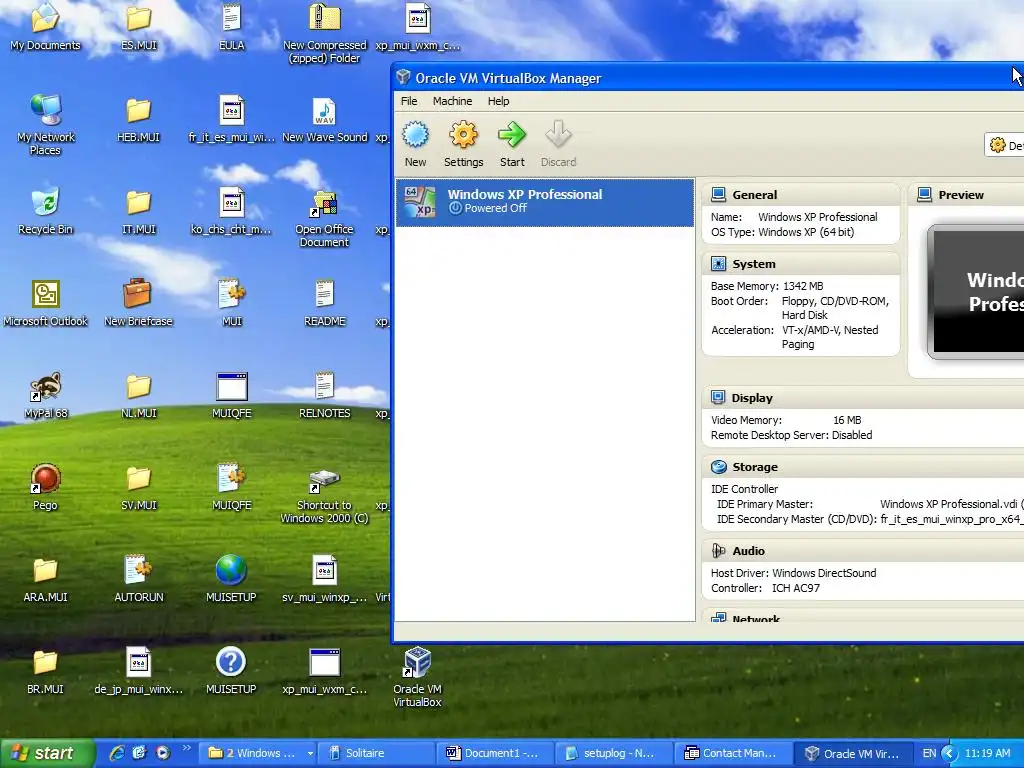Click the taskbar clock showing 11:19 AM
This screenshot has height=768, width=1024.
pos(987,753)
